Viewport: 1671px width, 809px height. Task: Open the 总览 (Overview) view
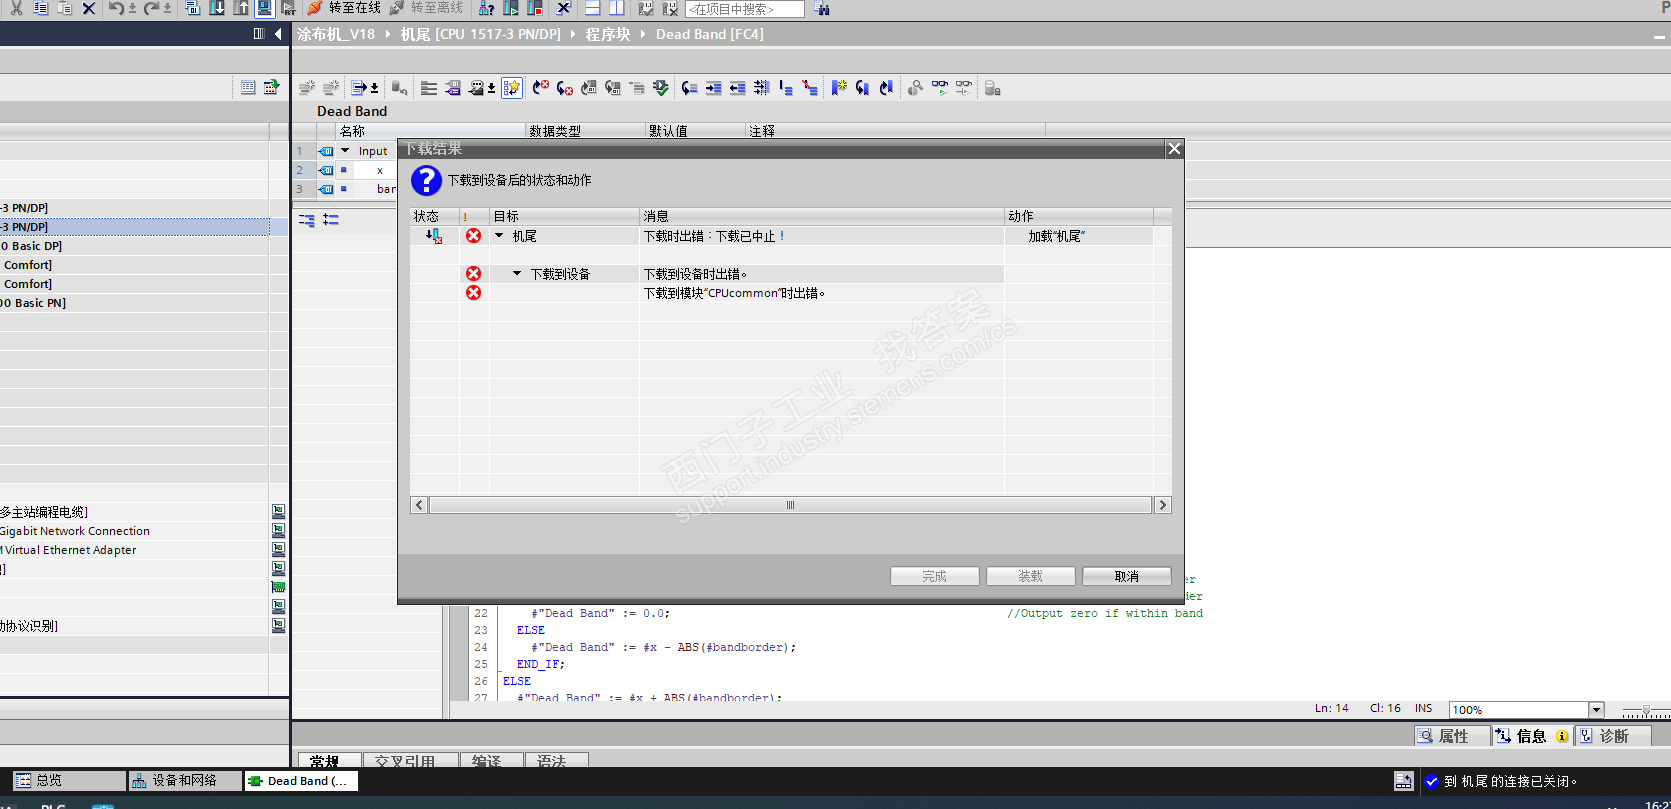pos(69,780)
